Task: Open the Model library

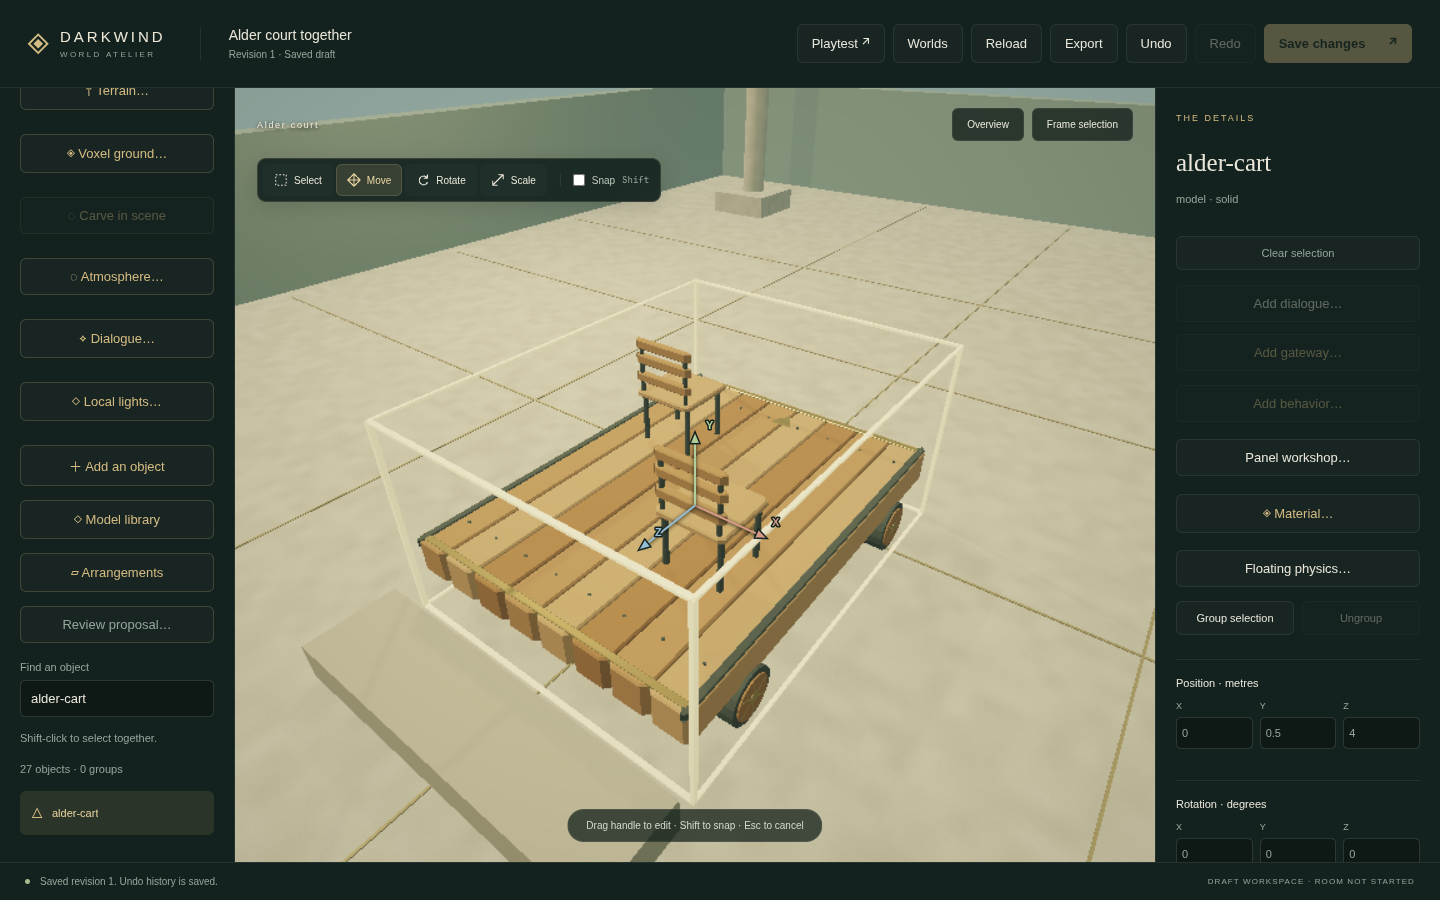Action: tap(117, 520)
